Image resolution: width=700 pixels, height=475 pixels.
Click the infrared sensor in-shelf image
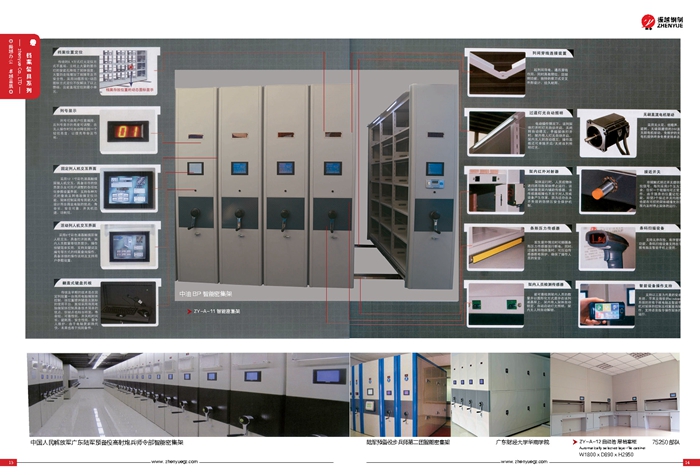coord(496,190)
